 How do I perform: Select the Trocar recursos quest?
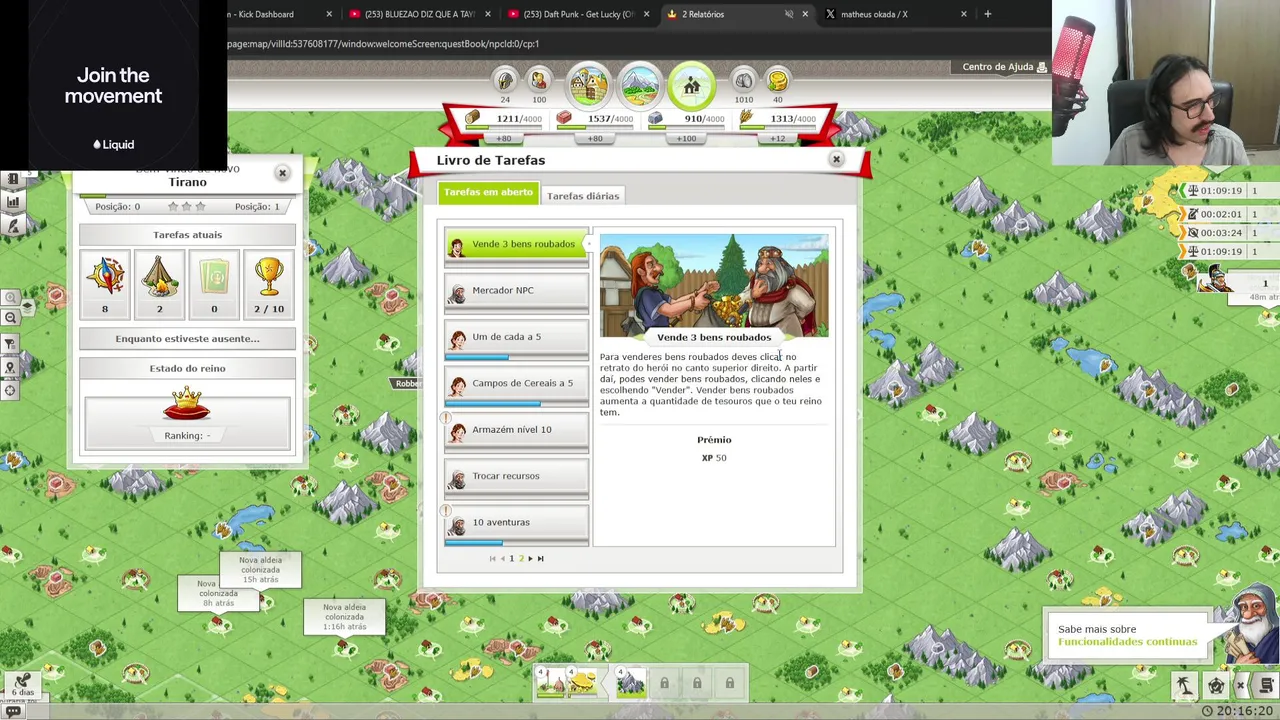pyautogui.click(x=516, y=478)
